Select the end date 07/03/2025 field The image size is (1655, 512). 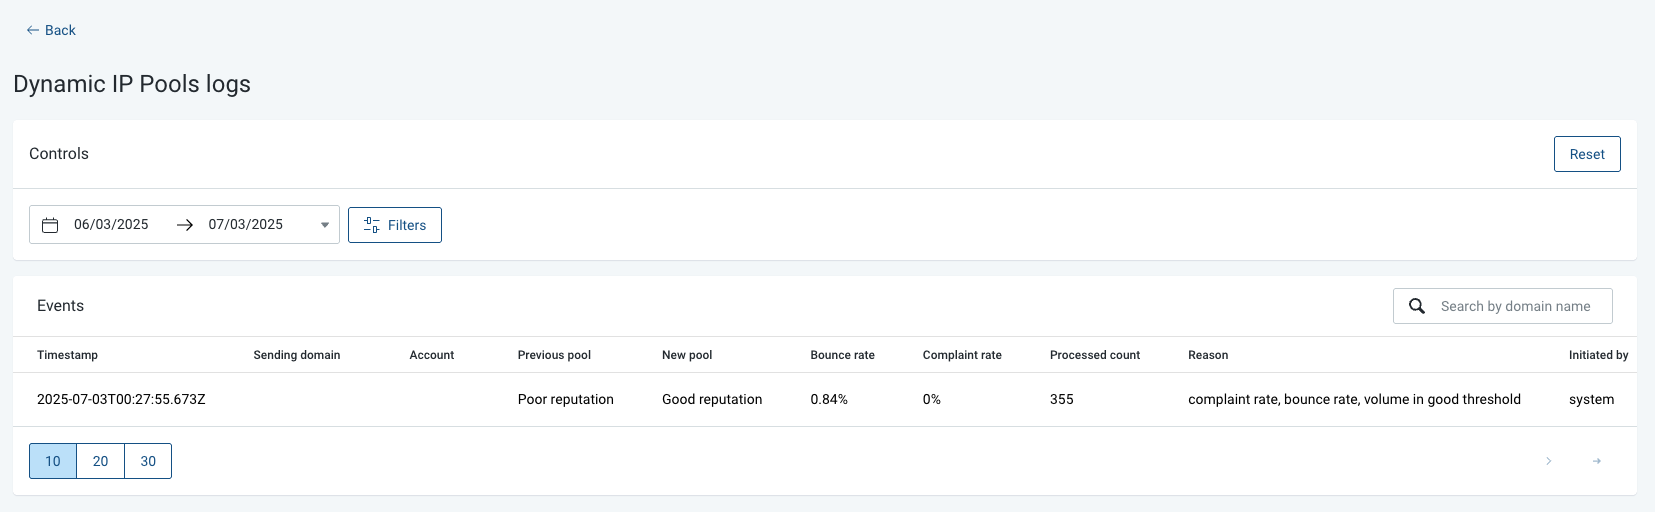[246, 225]
